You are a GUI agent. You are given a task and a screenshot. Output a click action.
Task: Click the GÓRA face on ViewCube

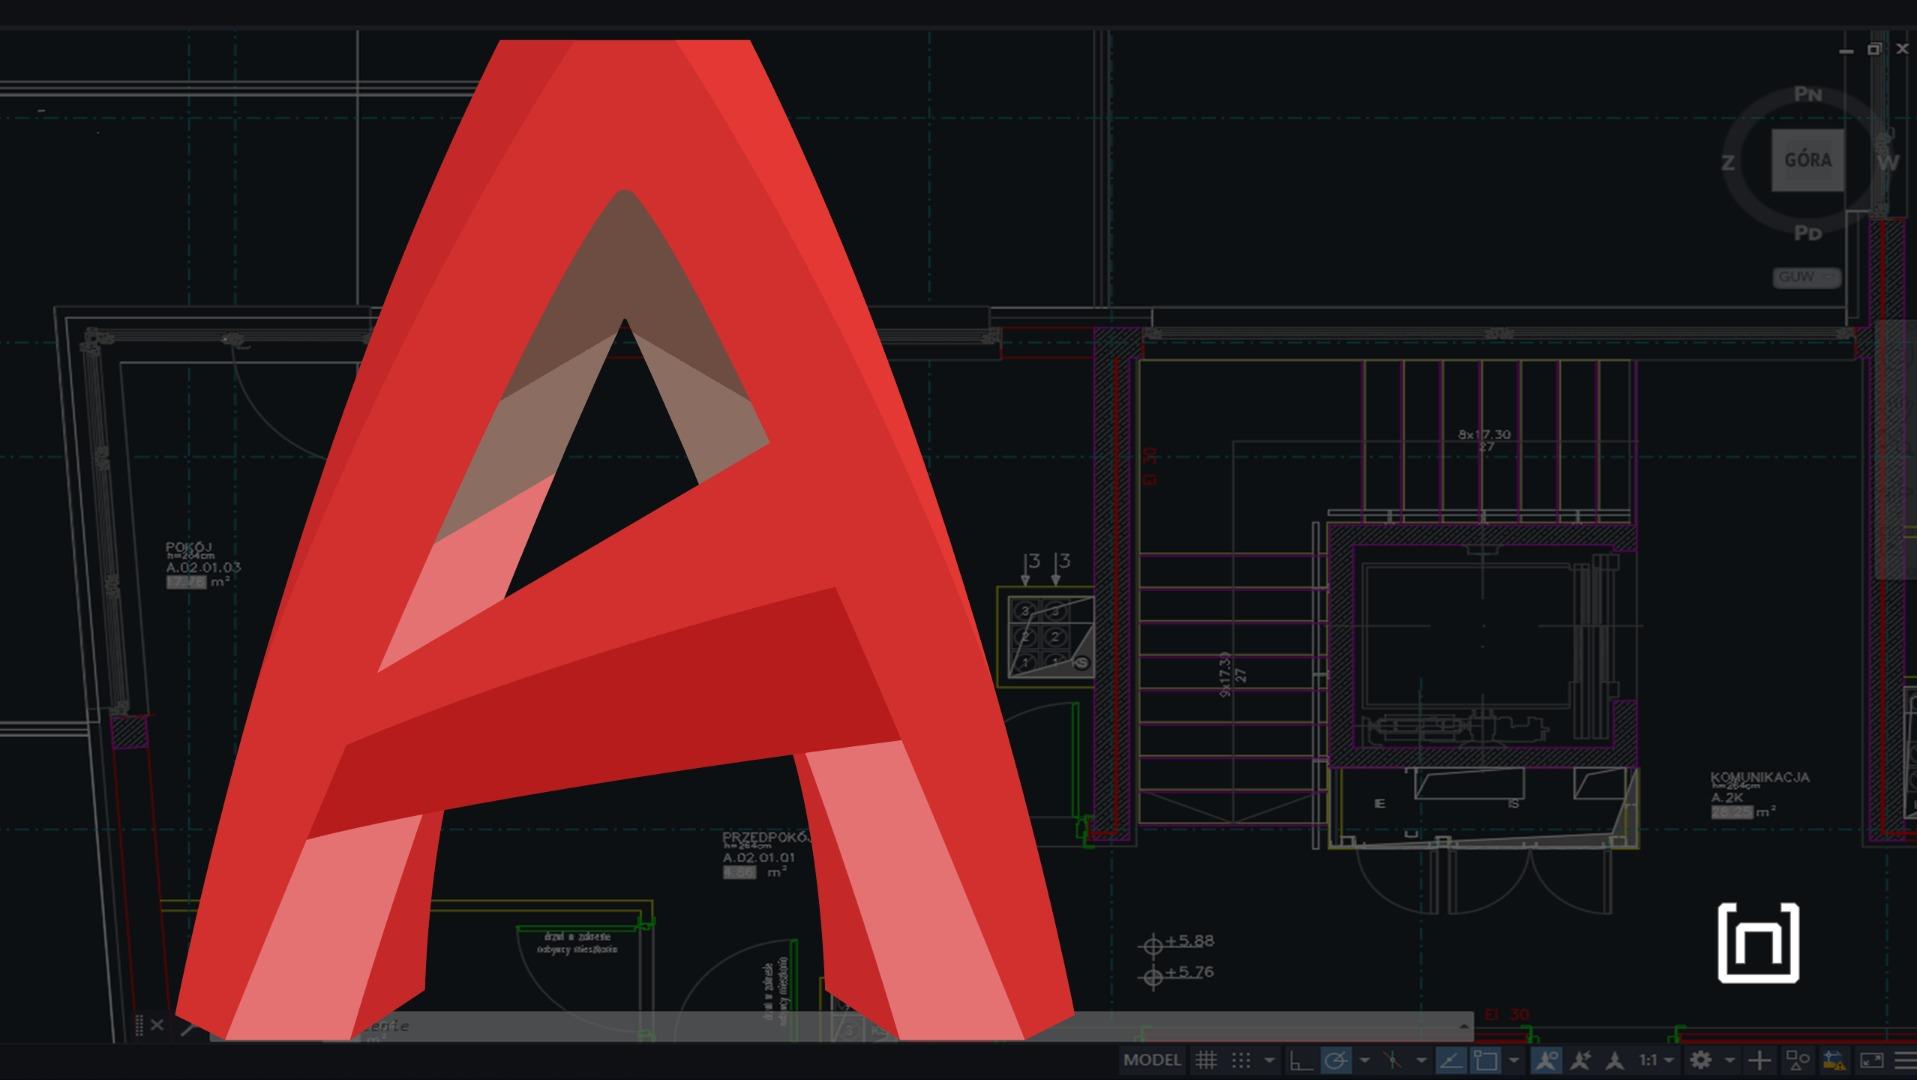coord(1808,160)
